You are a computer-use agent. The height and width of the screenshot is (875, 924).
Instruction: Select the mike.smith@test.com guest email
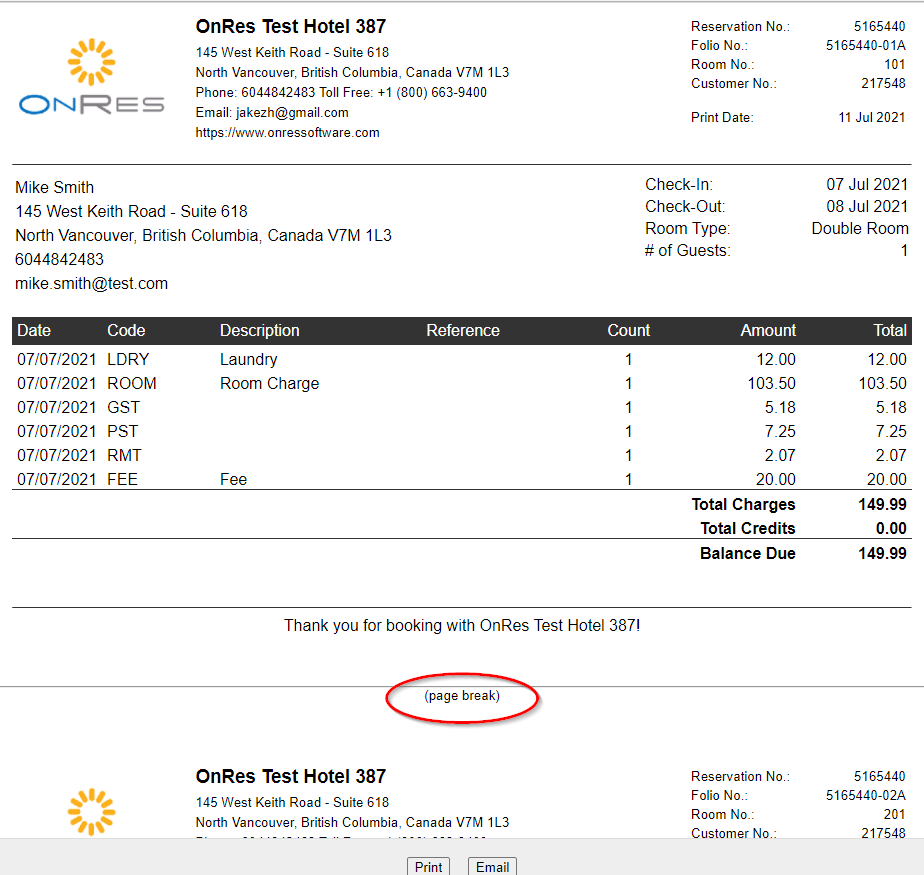[x=91, y=283]
